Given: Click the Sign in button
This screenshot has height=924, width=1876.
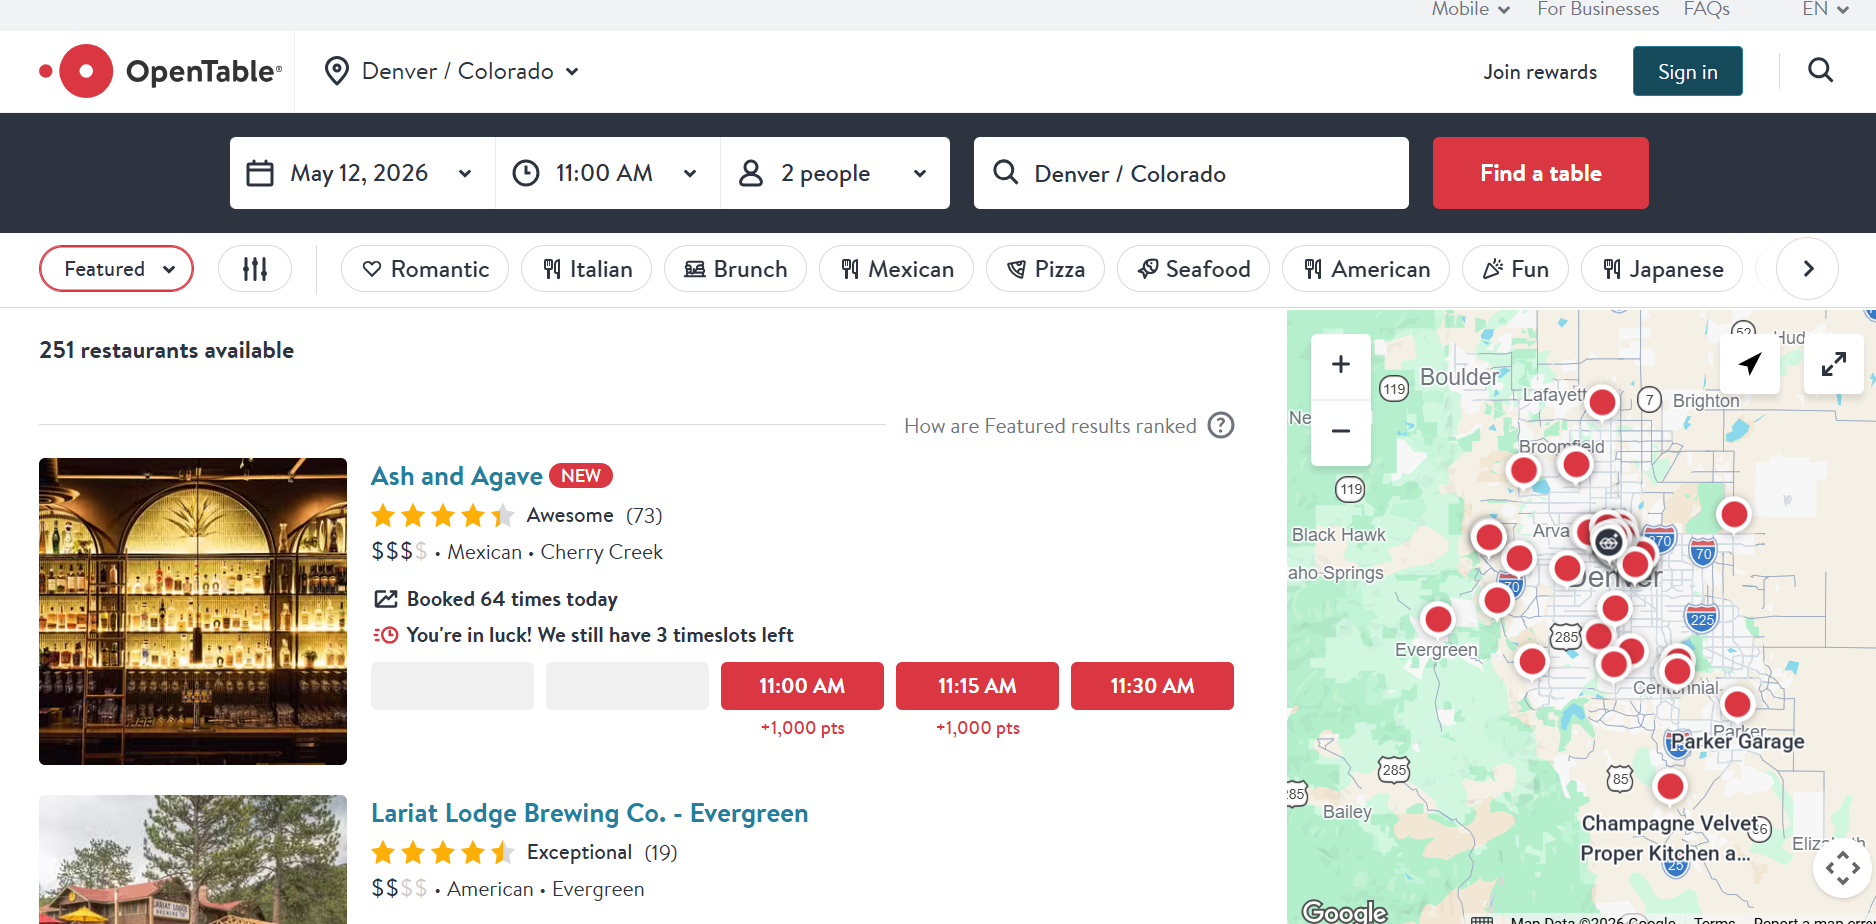Looking at the screenshot, I should coord(1687,71).
